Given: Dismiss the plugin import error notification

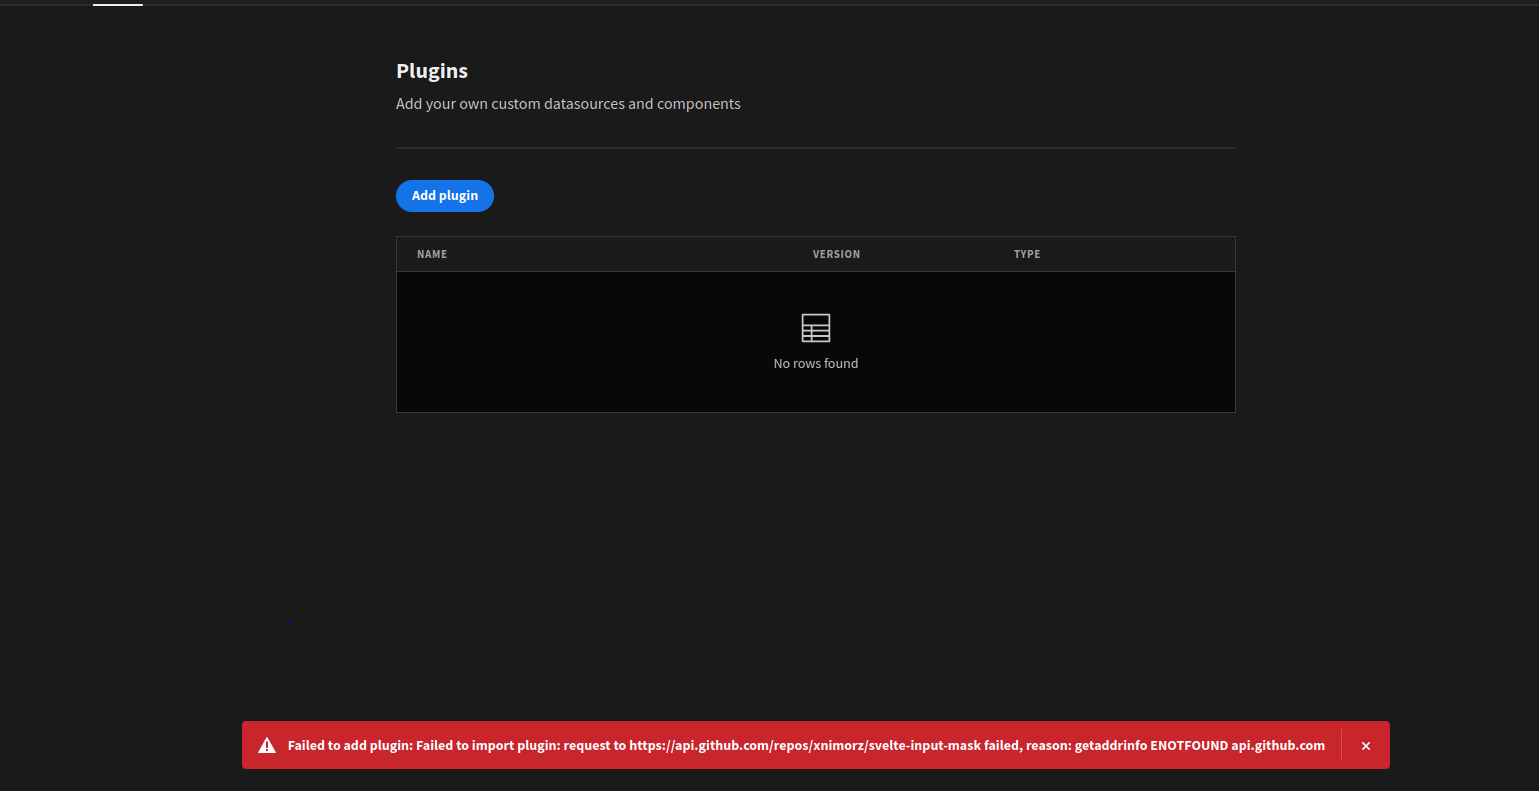Looking at the screenshot, I should 1365,744.
